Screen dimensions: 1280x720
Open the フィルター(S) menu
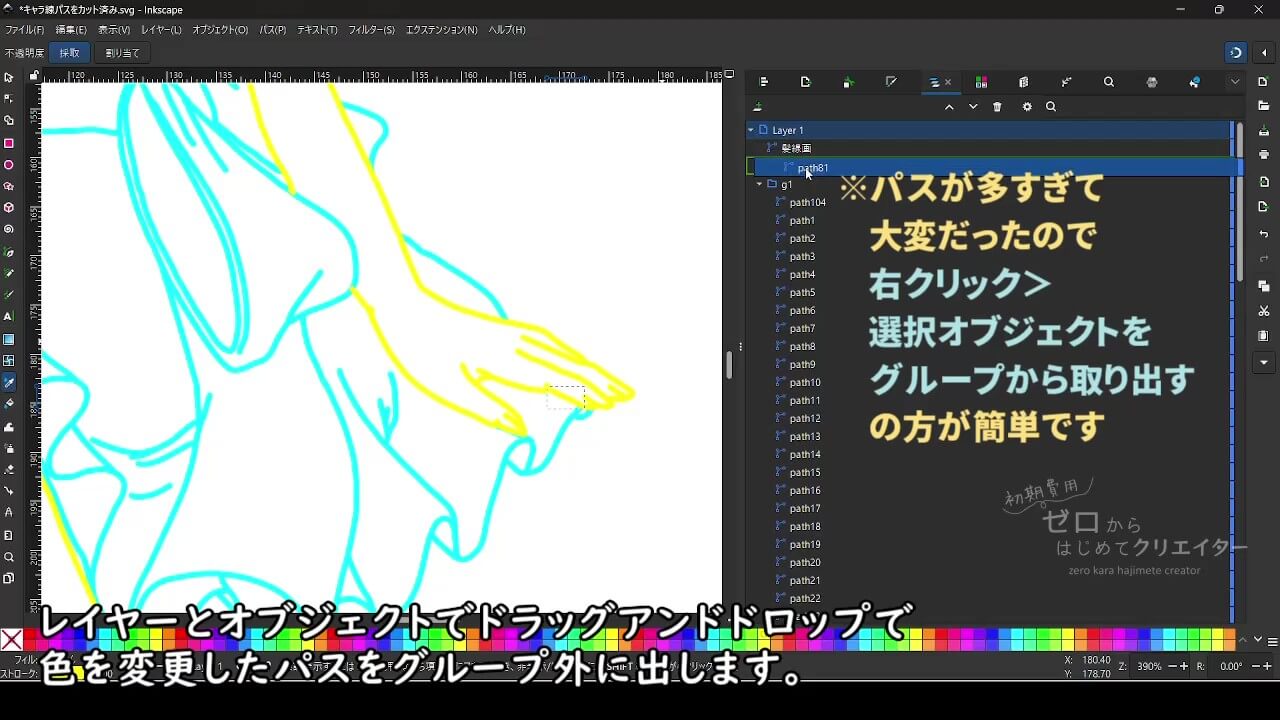(371, 30)
